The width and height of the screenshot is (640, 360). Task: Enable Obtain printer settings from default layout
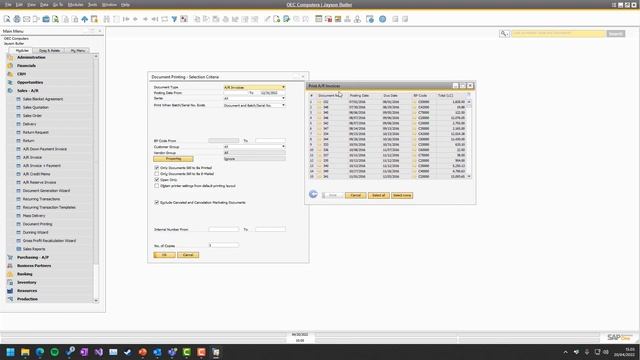pos(156,186)
